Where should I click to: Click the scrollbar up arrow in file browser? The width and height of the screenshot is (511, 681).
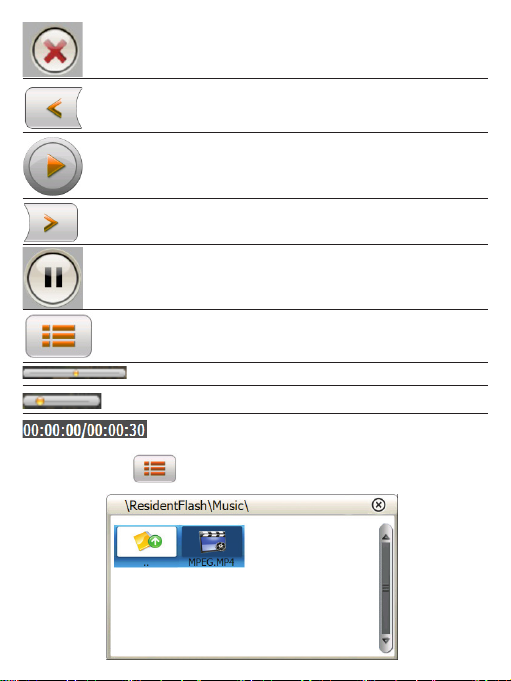(x=386, y=537)
